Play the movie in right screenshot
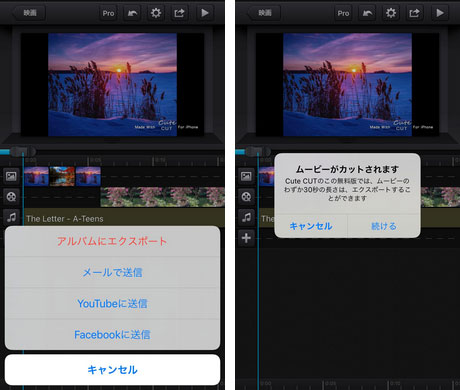 click(x=439, y=13)
